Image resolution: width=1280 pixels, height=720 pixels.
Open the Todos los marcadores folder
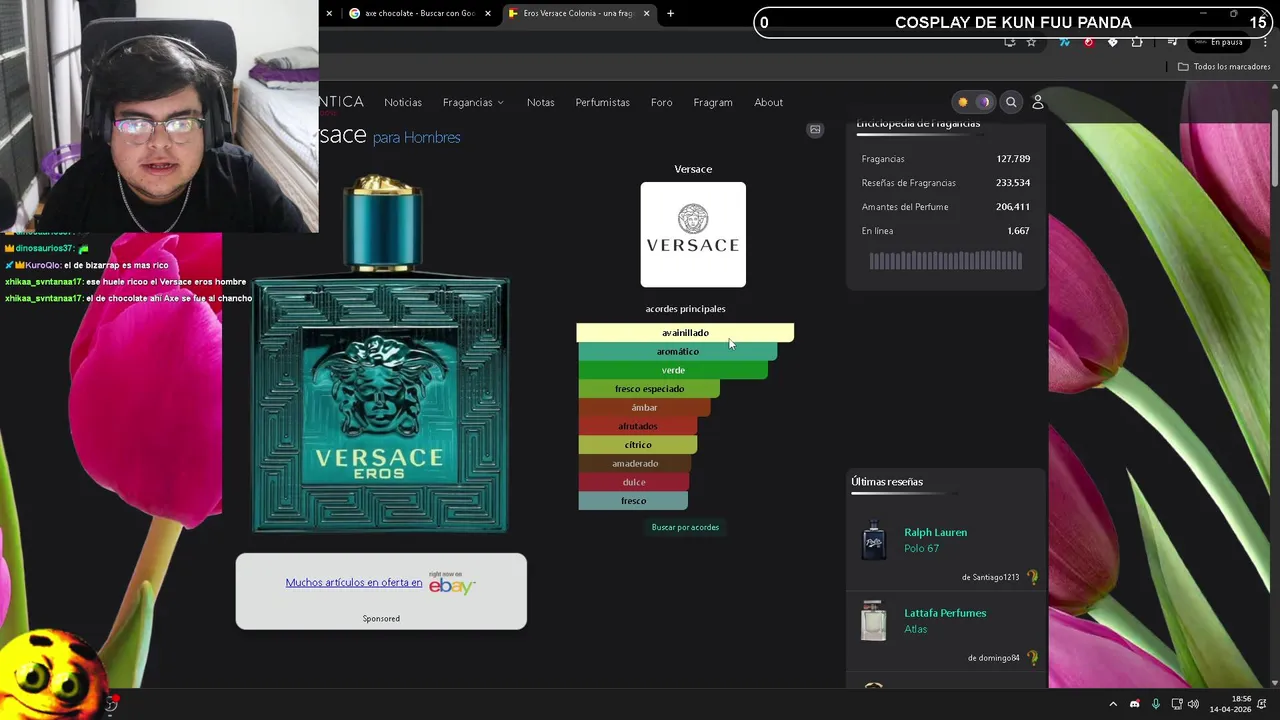[1224, 67]
